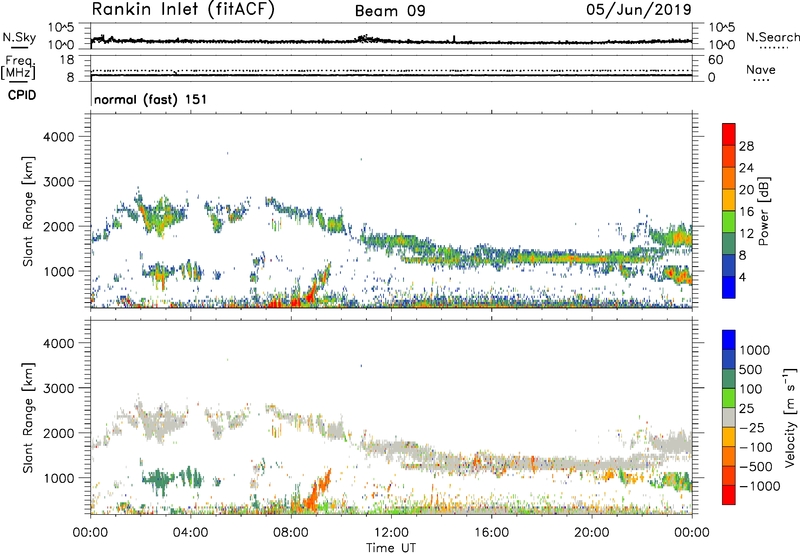Screen dimensions: 800x554
Task: Click the red power streak near 09:00
Action: [312, 291]
